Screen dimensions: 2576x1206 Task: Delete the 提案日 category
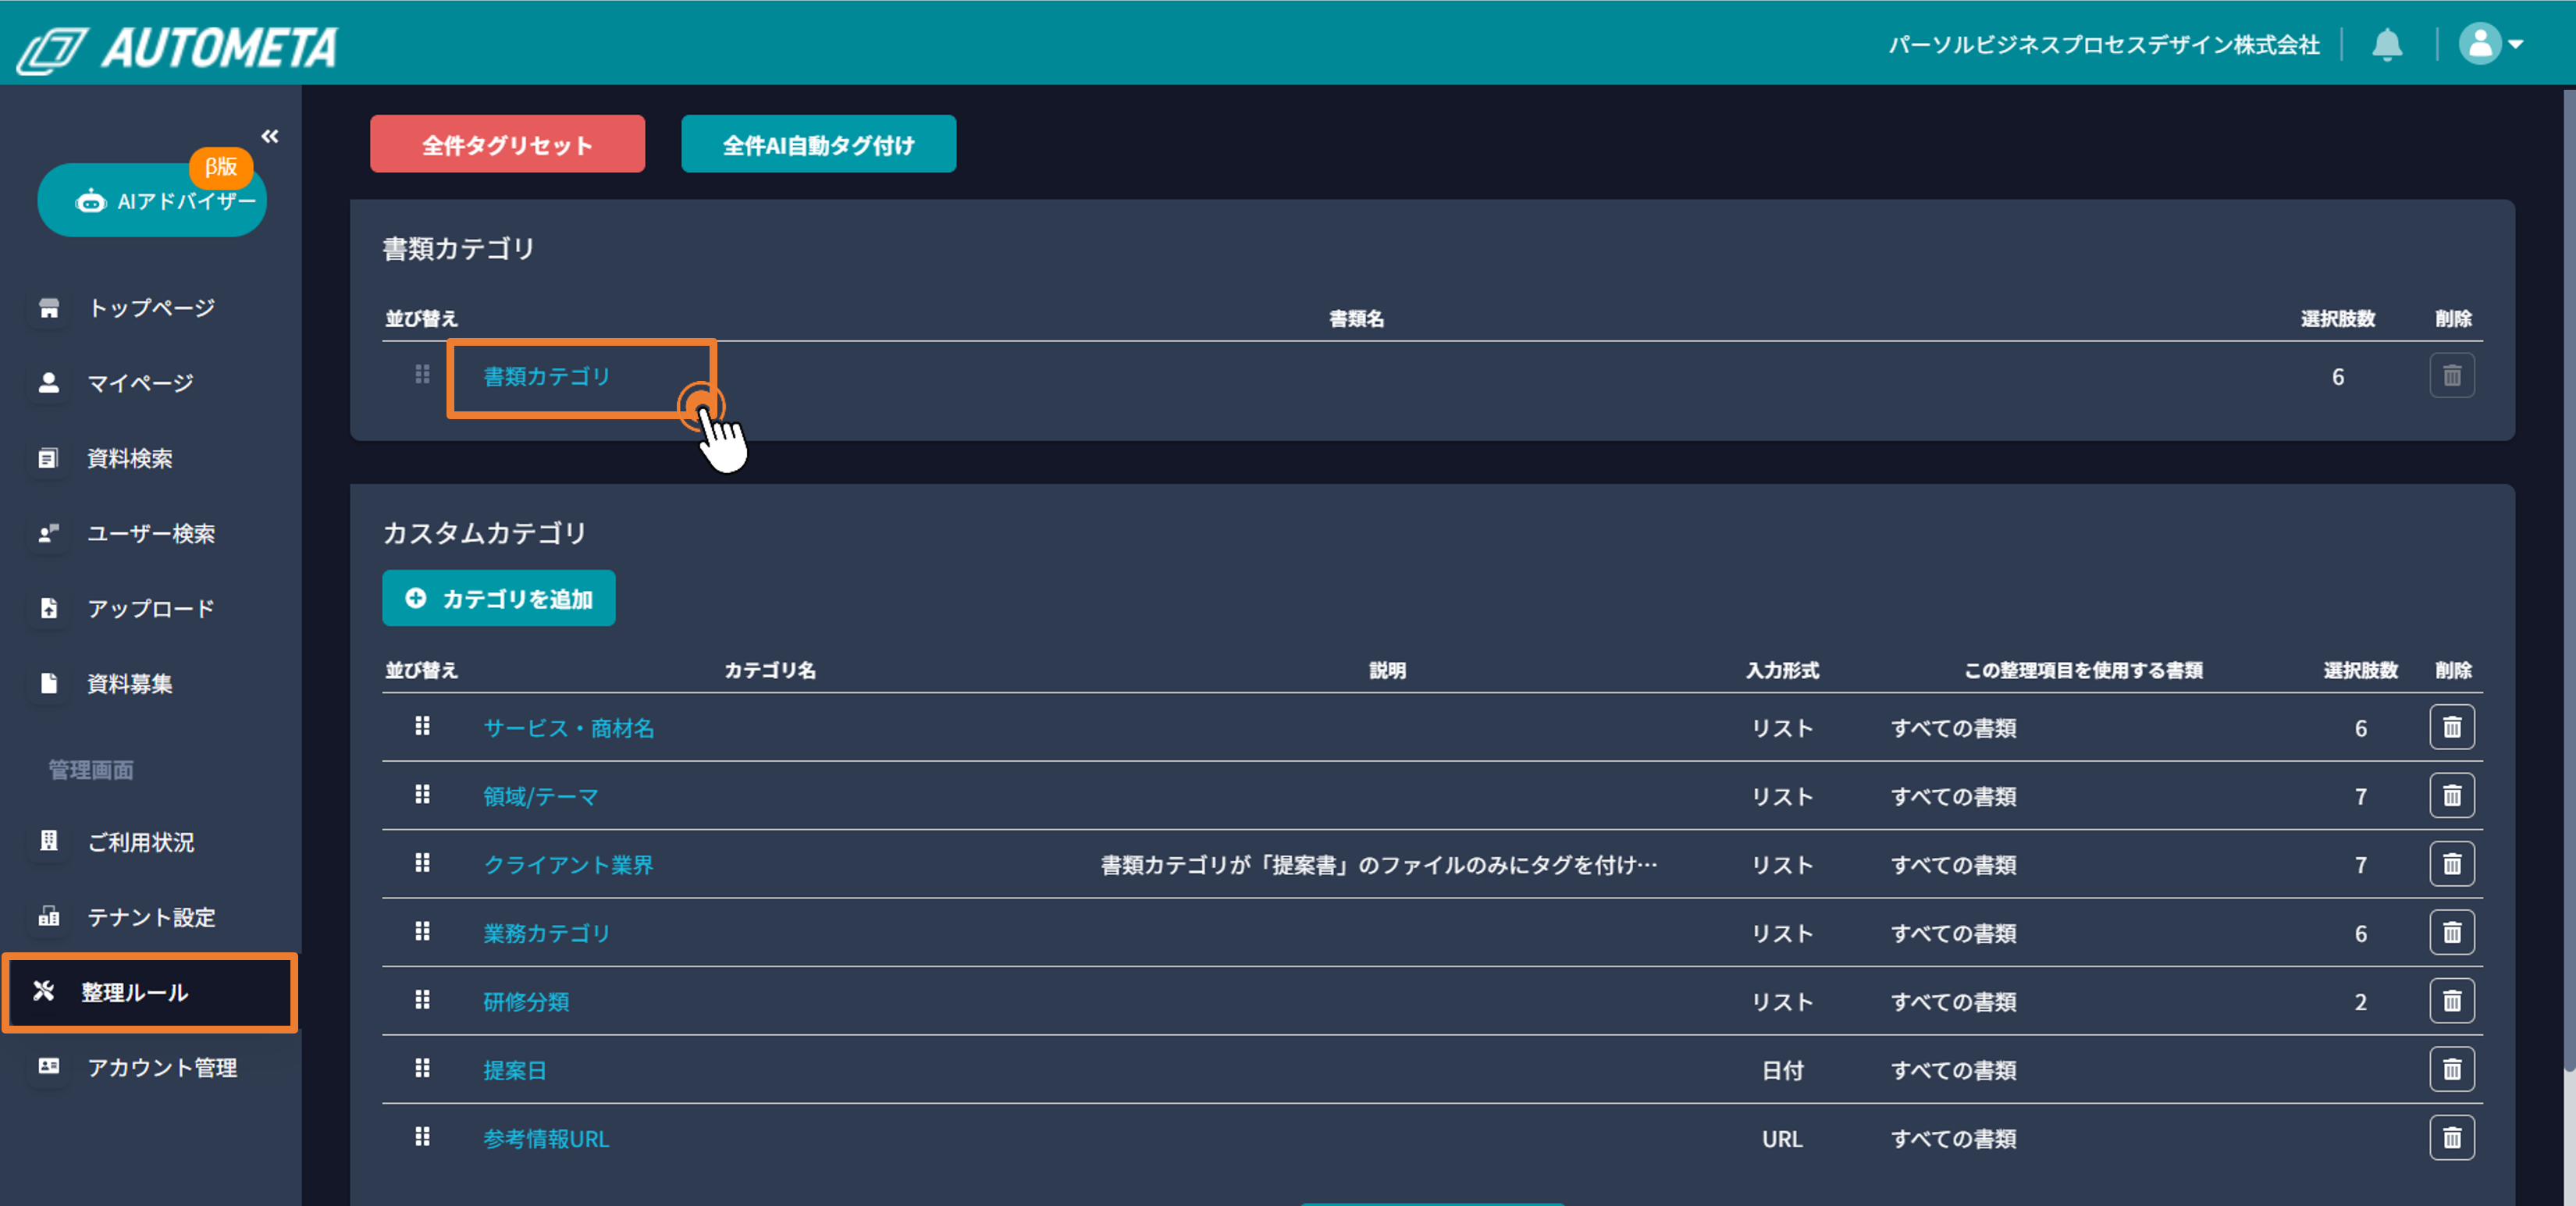coord(2452,1069)
